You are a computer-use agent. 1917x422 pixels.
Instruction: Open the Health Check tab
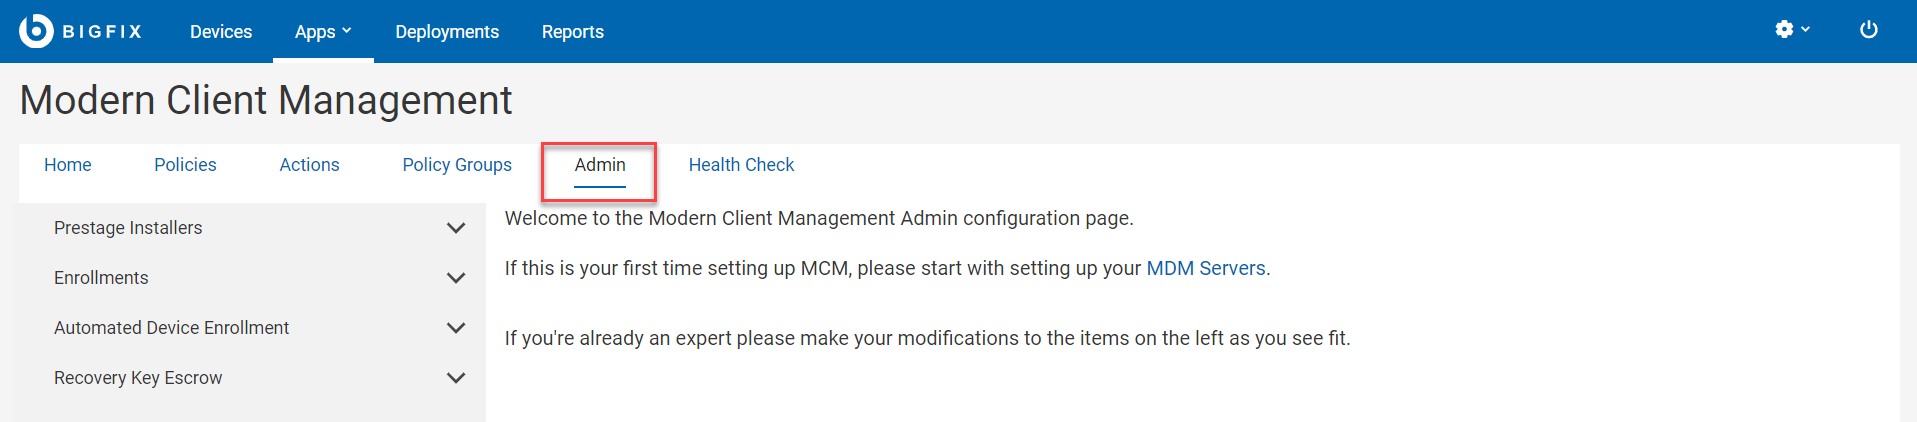tap(741, 165)
